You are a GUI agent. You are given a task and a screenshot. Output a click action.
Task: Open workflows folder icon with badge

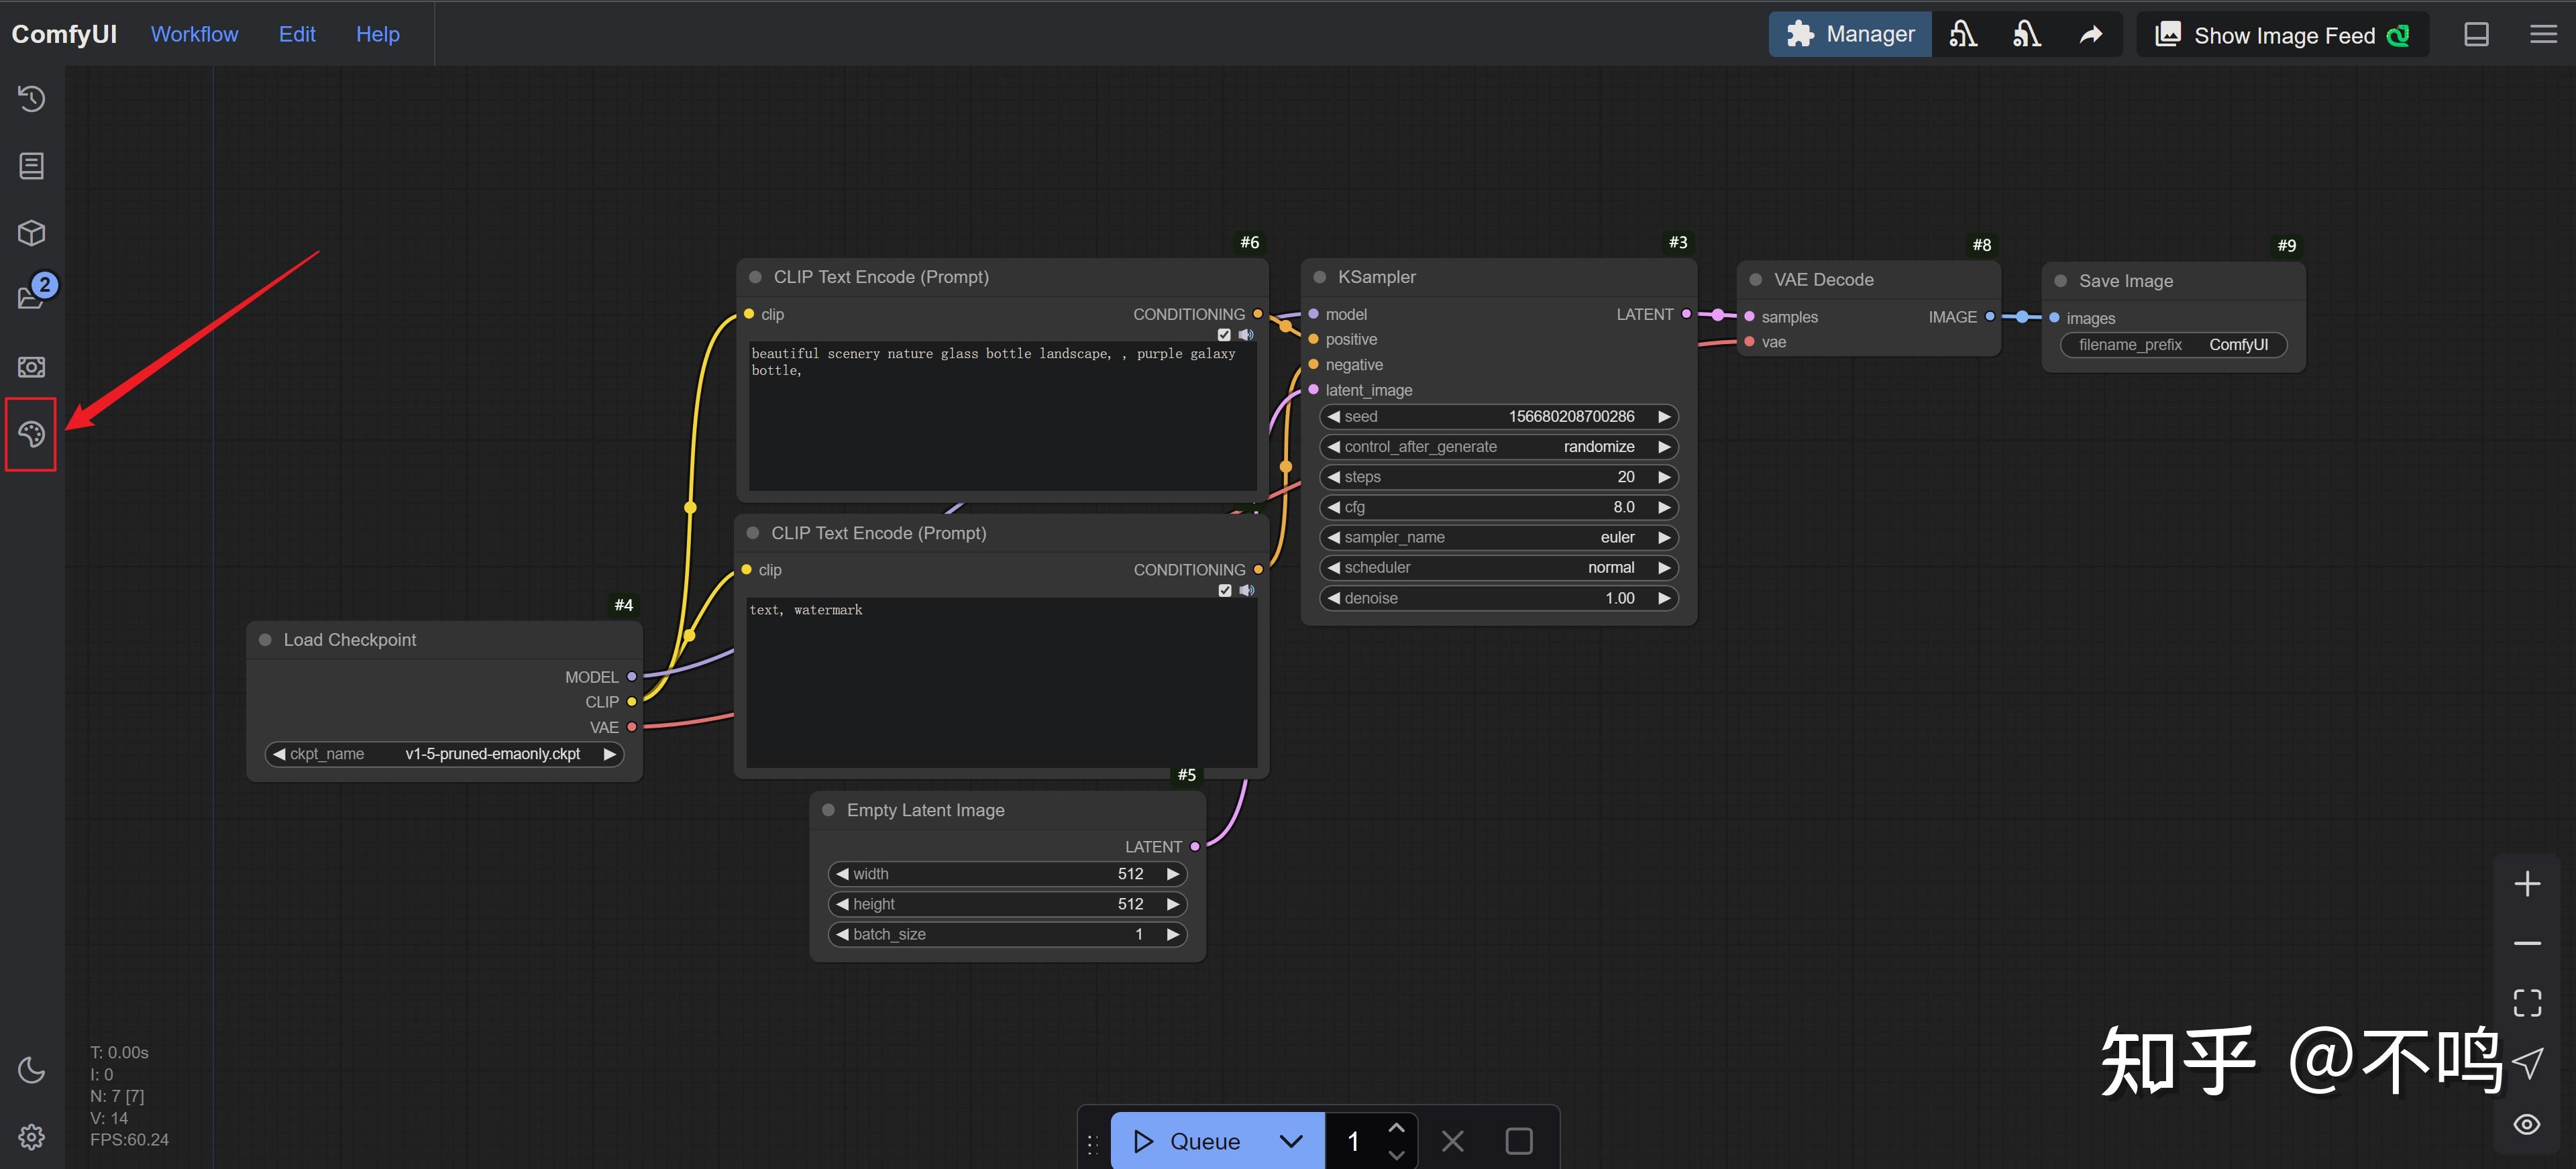(x=31, y=298)
